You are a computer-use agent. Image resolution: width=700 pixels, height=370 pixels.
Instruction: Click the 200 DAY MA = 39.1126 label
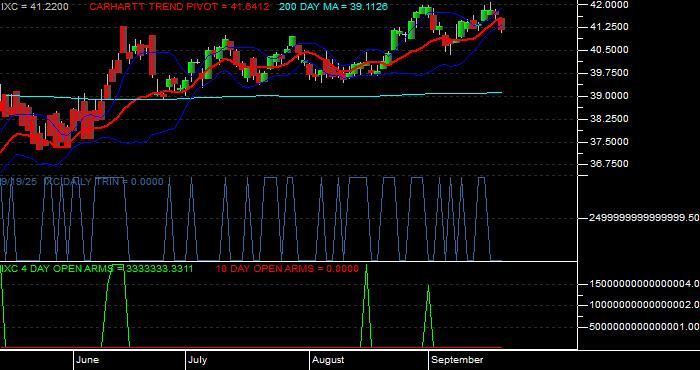[333, 7]
